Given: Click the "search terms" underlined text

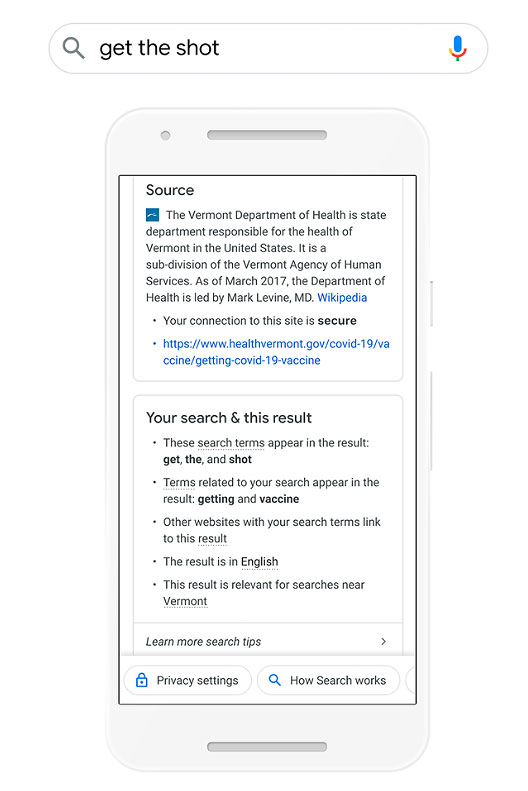Looking at the screenshot, I should point(231,443).
